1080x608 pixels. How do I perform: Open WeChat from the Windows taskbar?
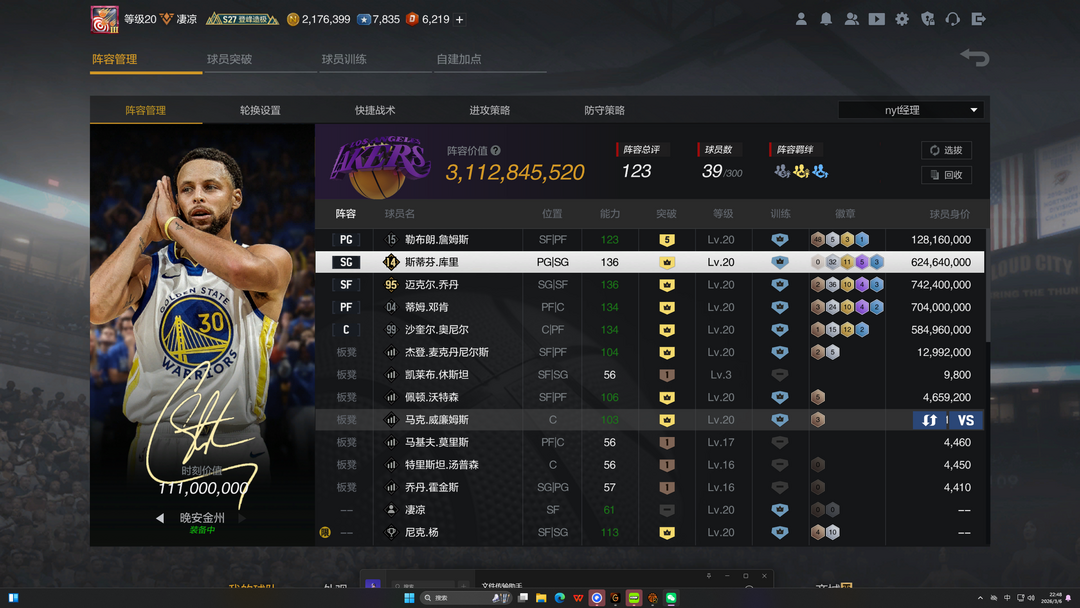pos(671,598)
